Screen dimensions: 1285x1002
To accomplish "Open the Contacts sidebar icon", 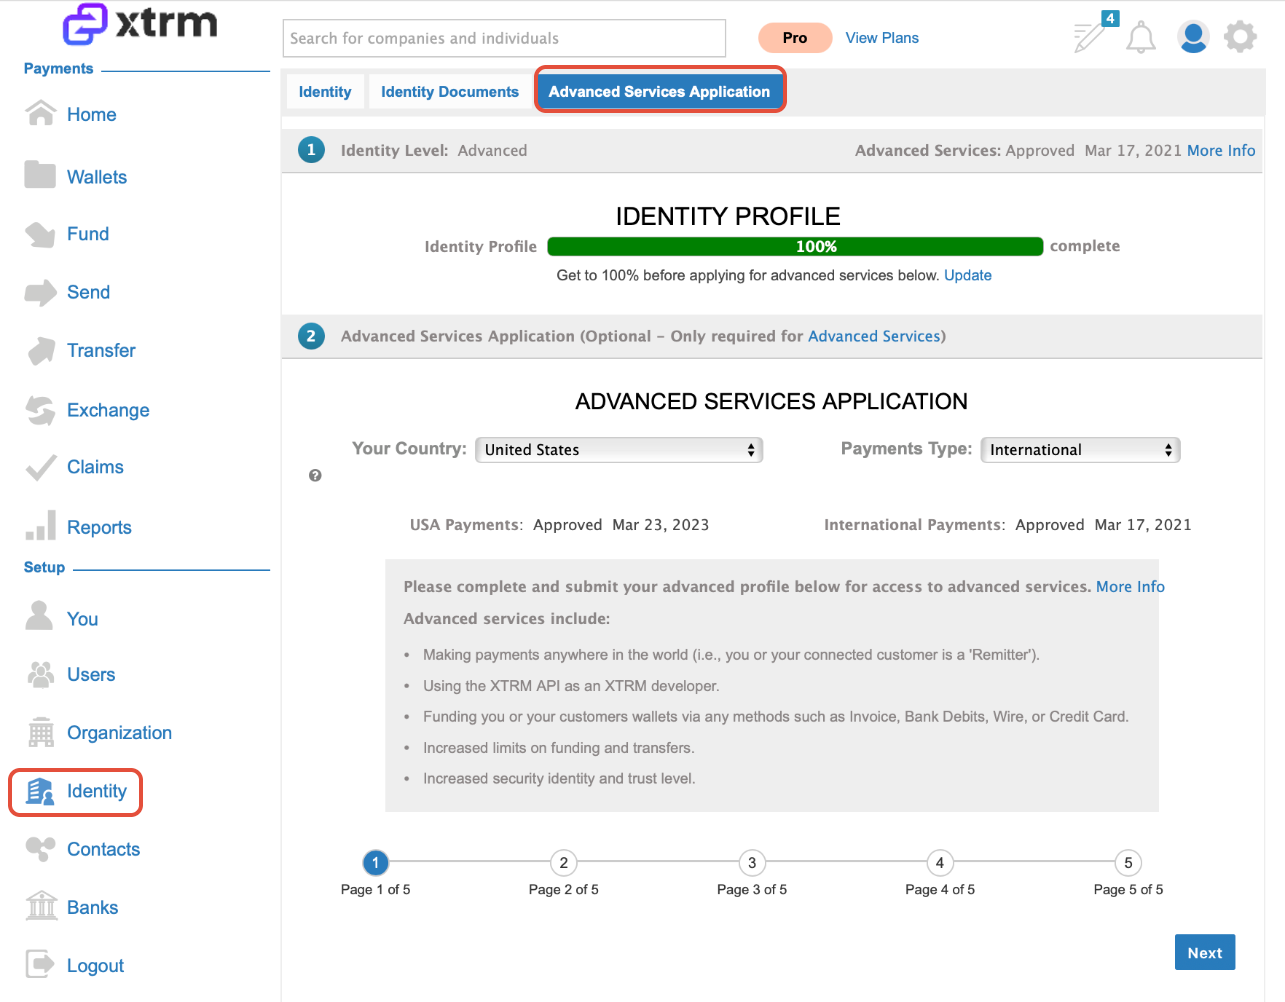I will (40, 849).
